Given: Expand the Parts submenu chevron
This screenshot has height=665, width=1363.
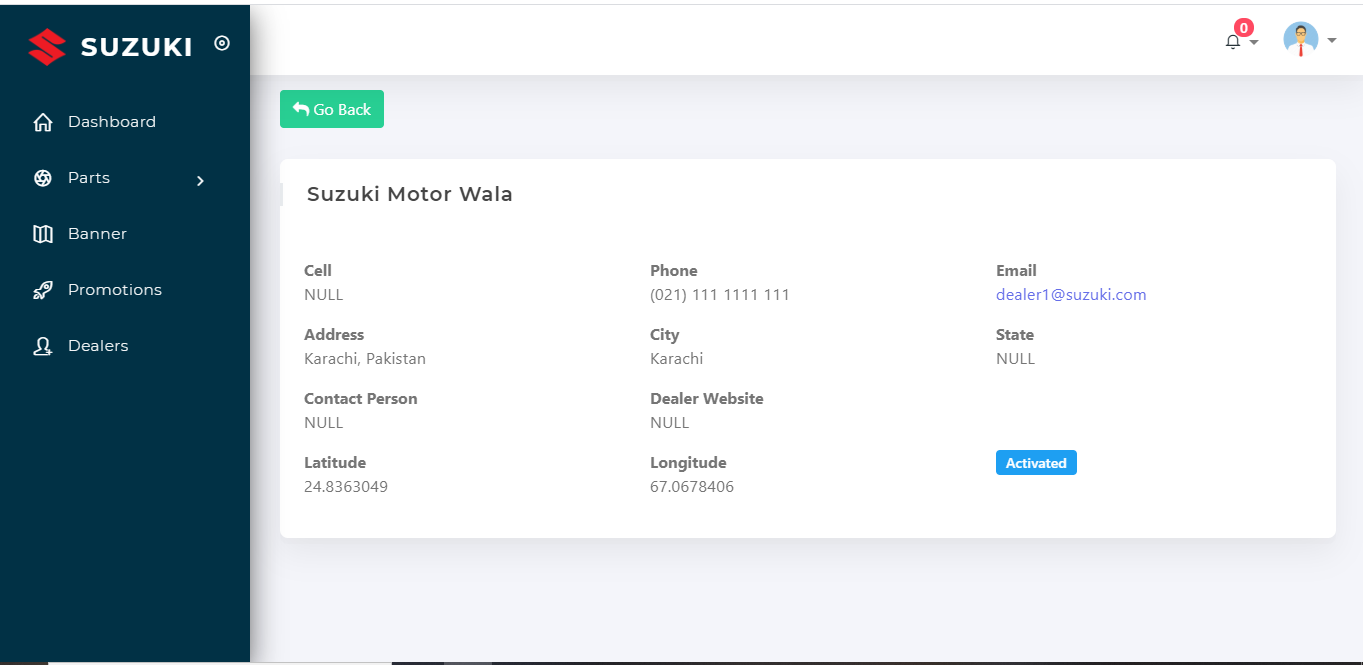Looking at the screenshot, I should pyautogui.click(x=200, y=180).
